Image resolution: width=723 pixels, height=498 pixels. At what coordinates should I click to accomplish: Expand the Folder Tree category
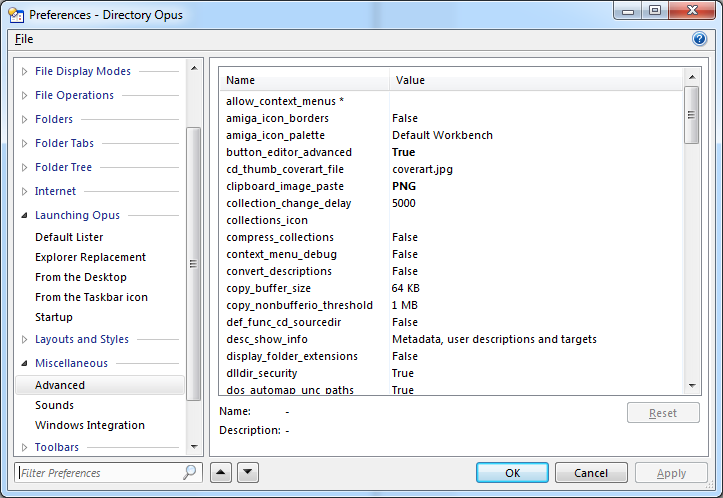coord(24,167)
